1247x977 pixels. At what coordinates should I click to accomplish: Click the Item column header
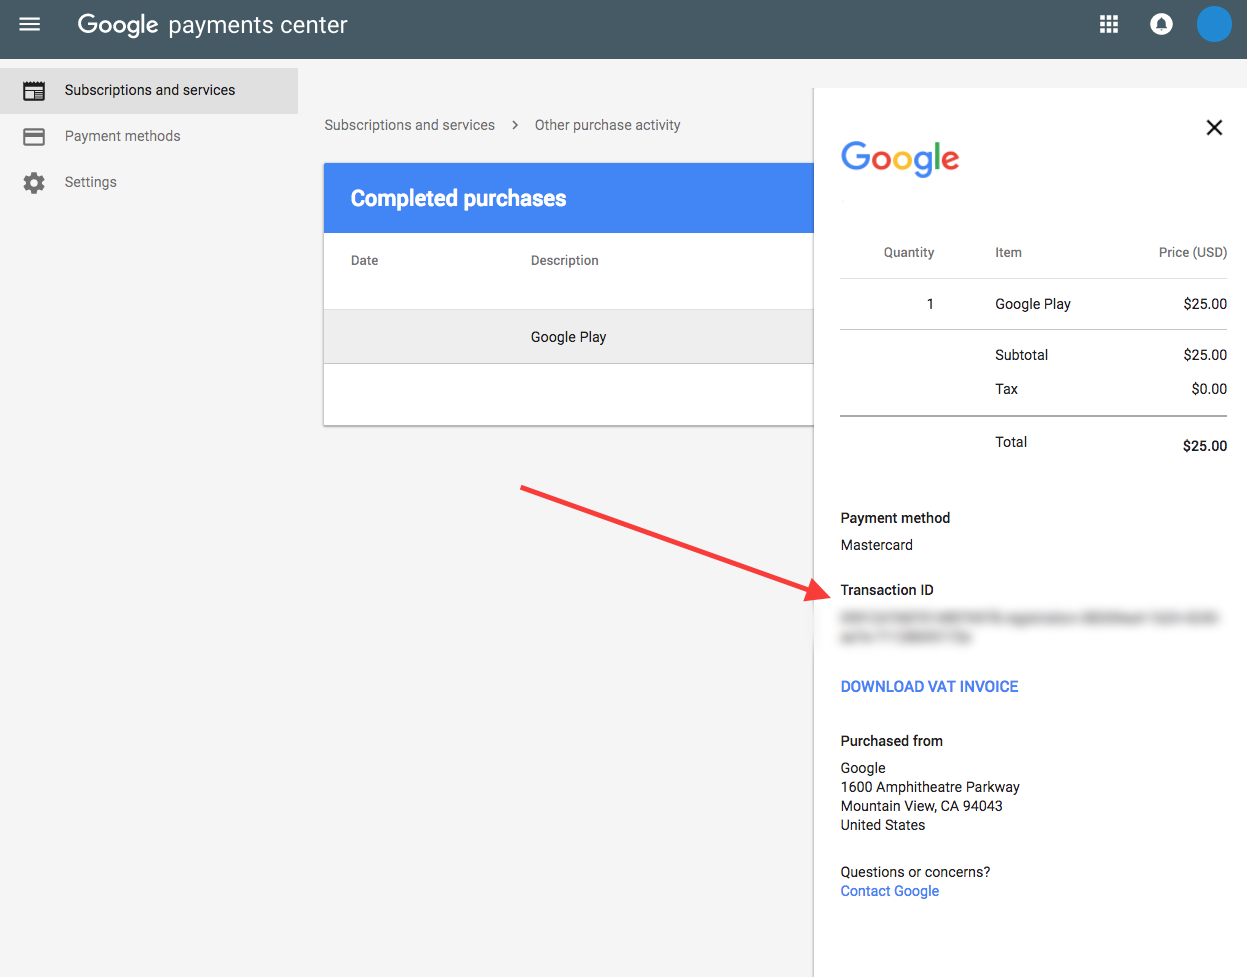coord(1009,253)
